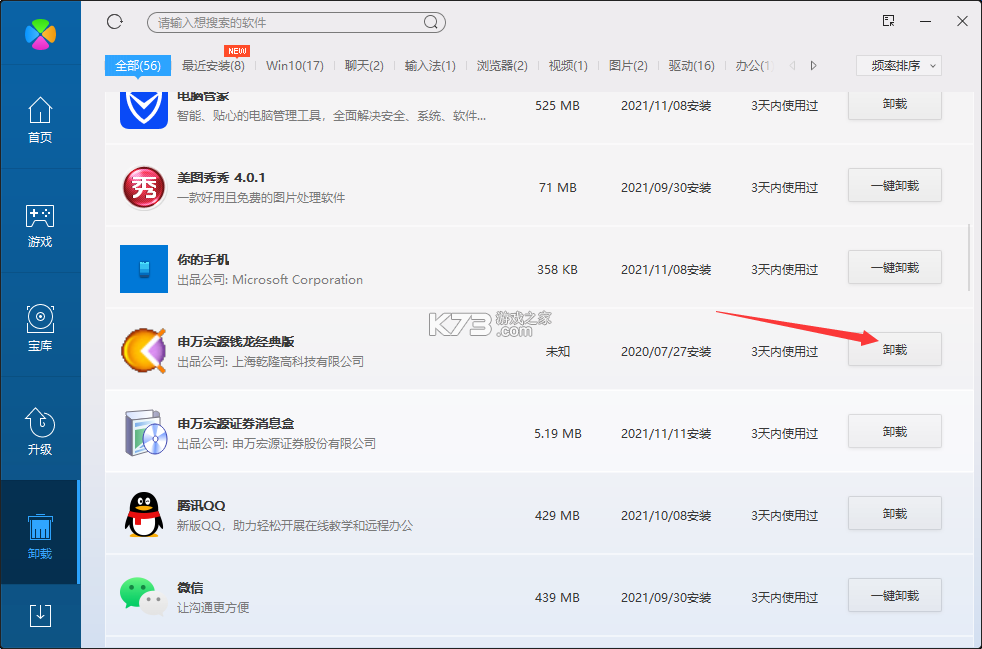Click the 你的手机 app icon
This screenshot has height=649, width=982.
pos(144,269)
